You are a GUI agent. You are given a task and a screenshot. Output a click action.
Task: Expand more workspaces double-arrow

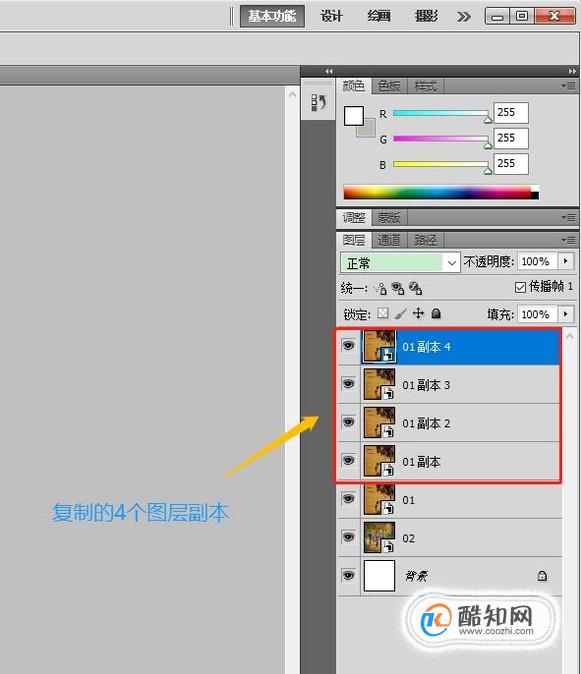pos(464,17)
